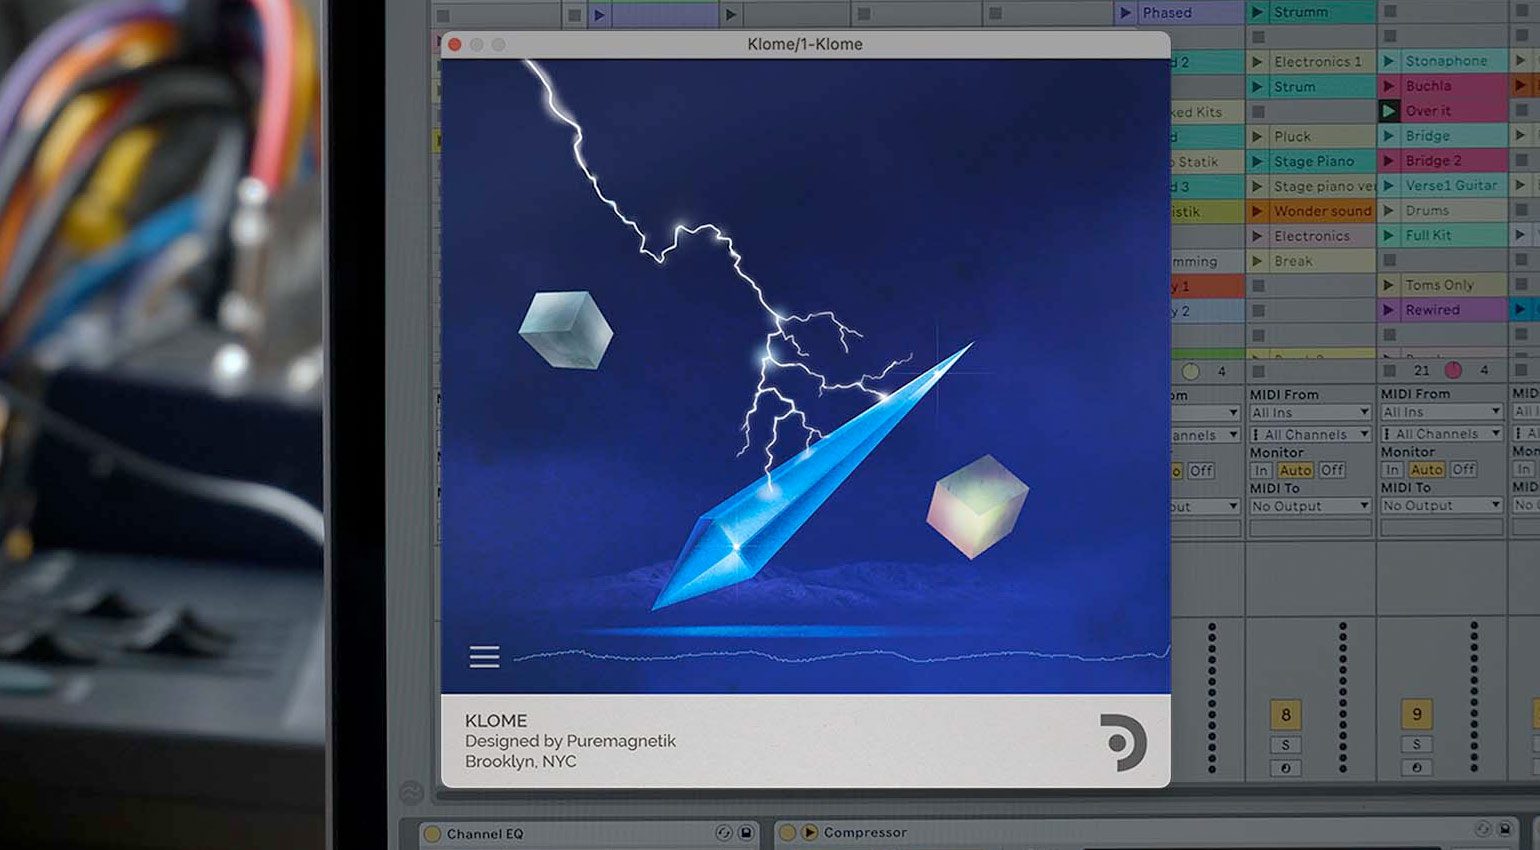Image resolution: width=1540 pixels, height=850 pixels.
Task: Launch the Drums clip
Action: pyautogui.click(x=1389, y=210)
